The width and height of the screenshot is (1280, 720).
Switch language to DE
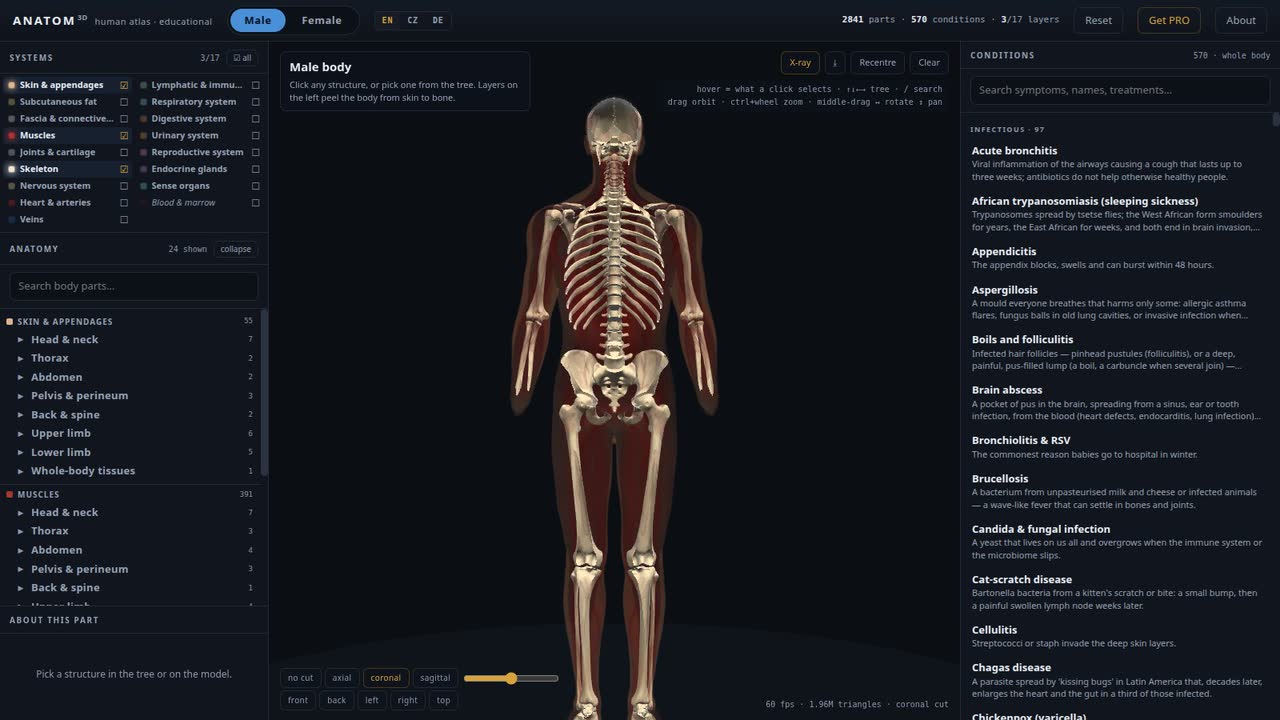point(438,20)
